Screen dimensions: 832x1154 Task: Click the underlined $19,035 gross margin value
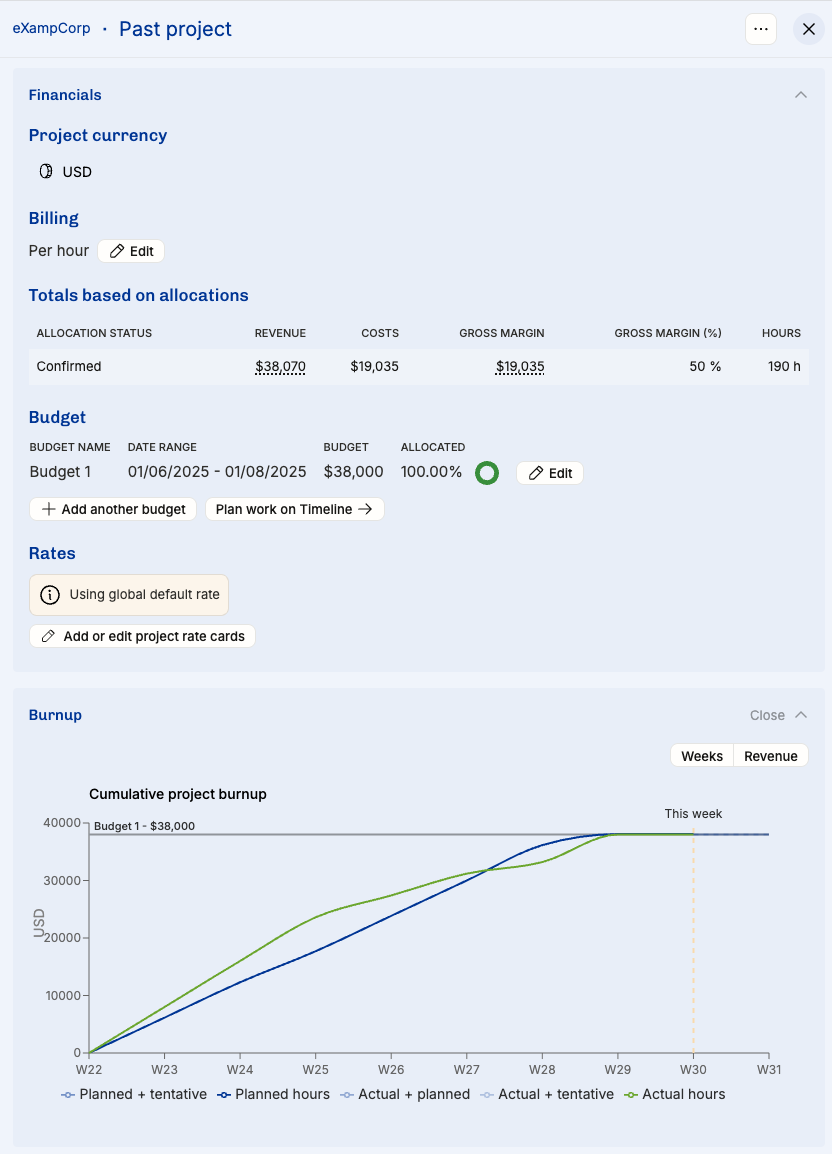point(520,367)
